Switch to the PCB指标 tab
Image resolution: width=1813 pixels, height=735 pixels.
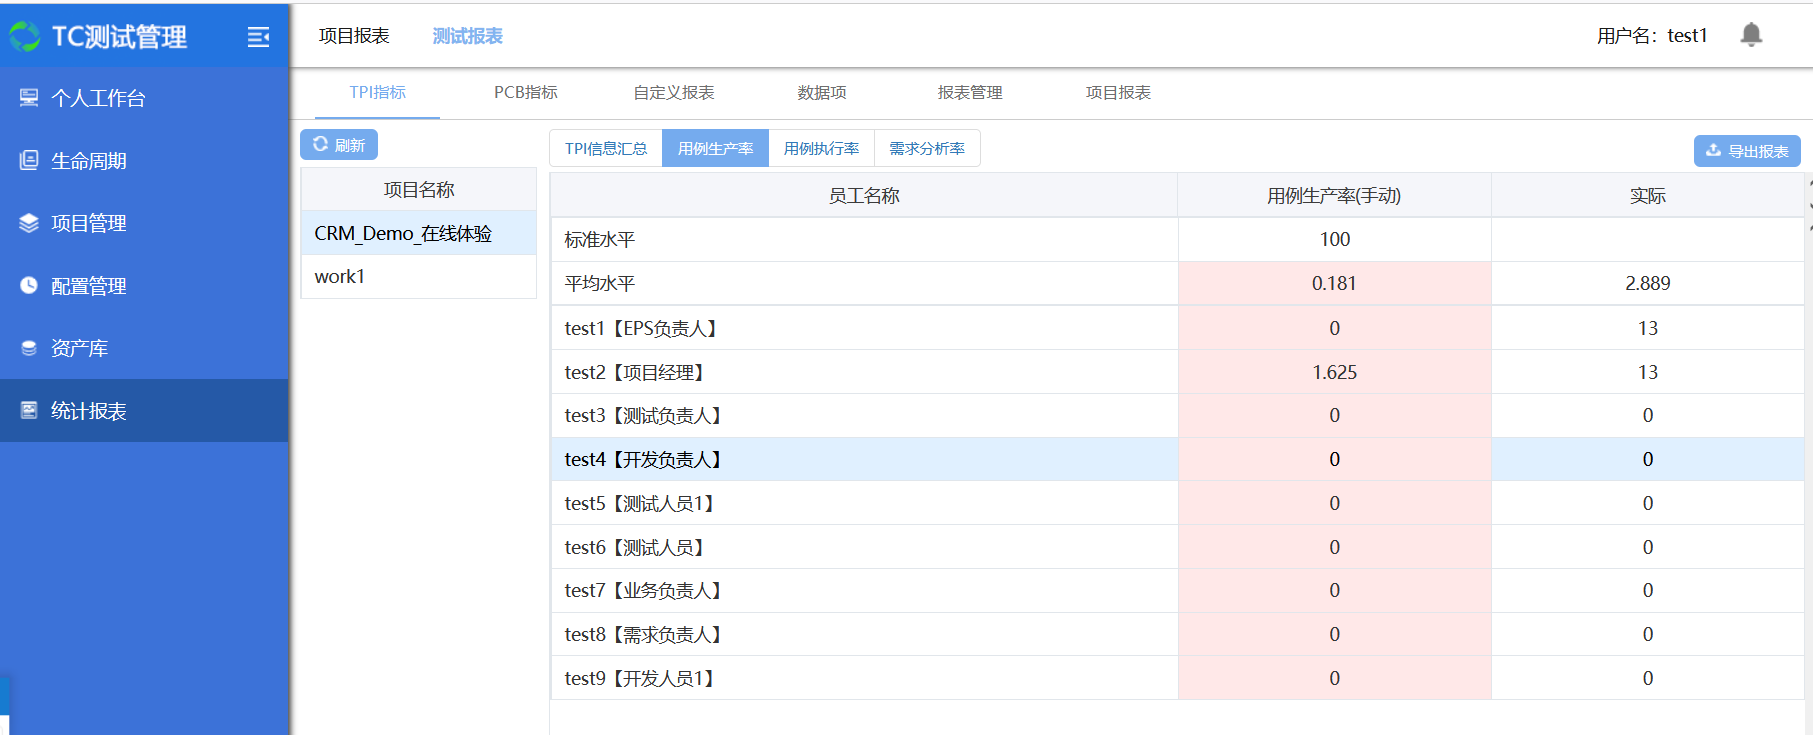[525, 92]
